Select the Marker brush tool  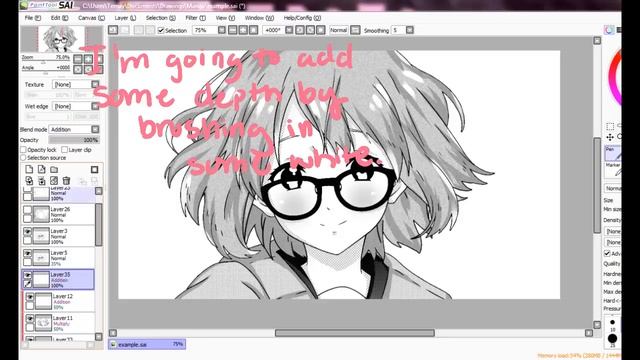(x=613, y=169)
